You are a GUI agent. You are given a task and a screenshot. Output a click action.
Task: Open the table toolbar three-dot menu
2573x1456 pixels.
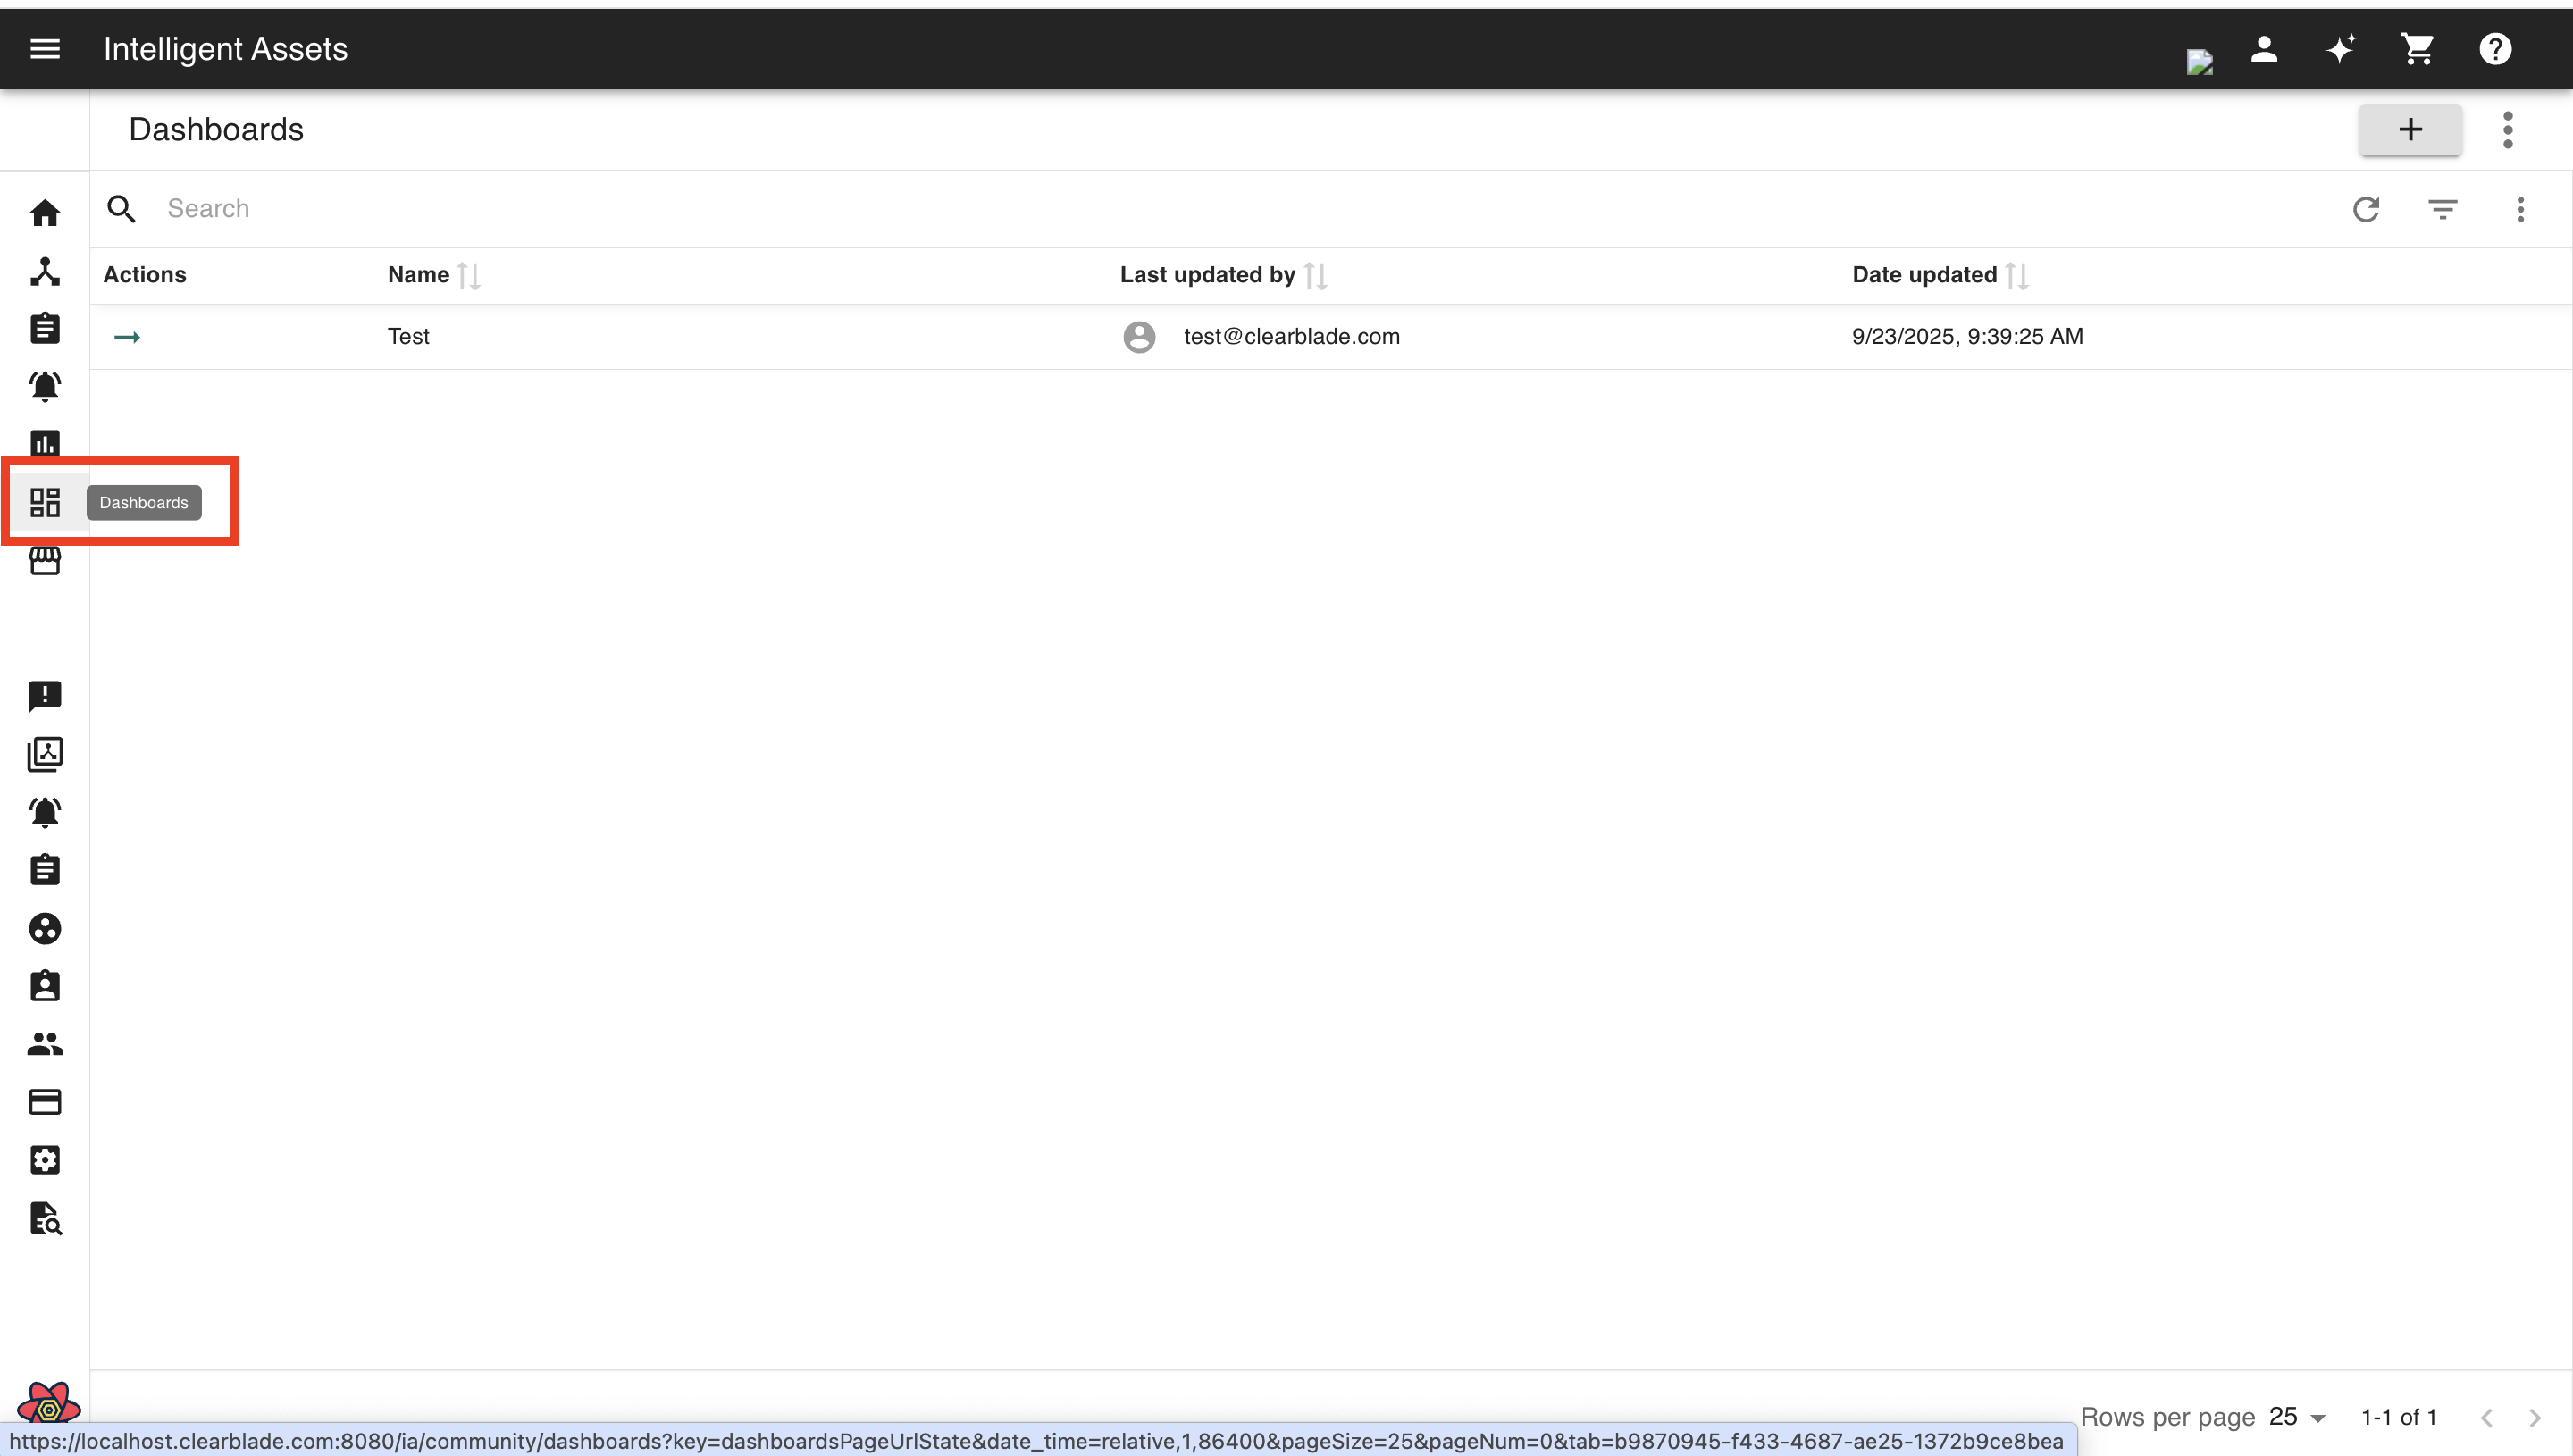pos(2520,209)
